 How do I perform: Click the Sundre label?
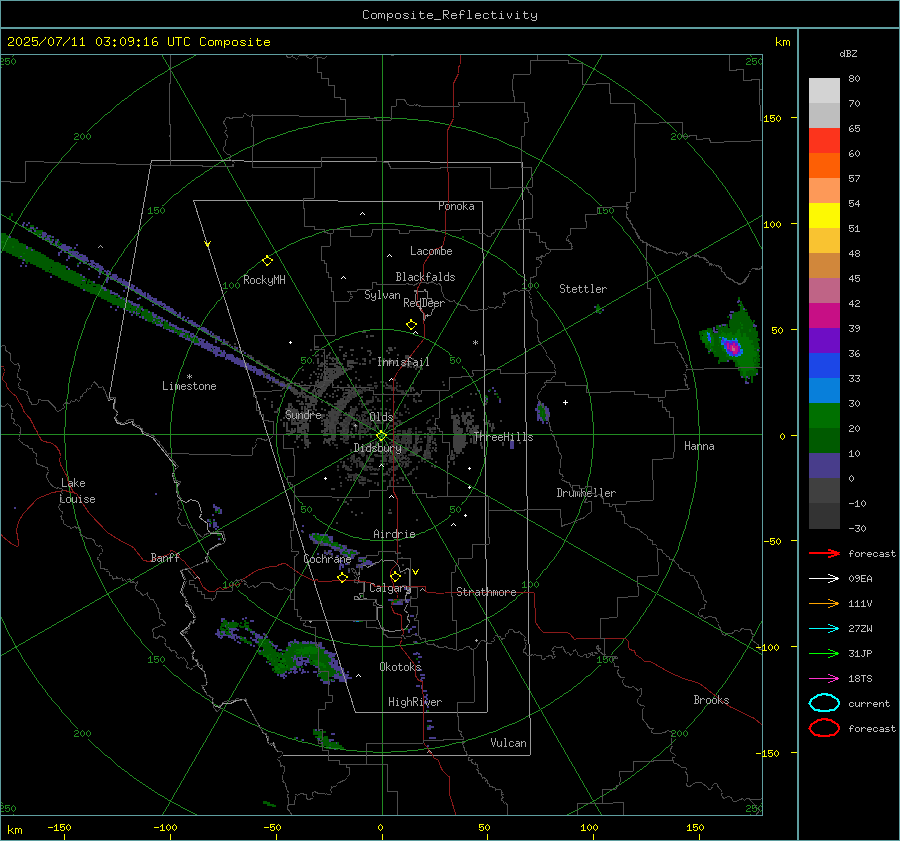[303, 414]
